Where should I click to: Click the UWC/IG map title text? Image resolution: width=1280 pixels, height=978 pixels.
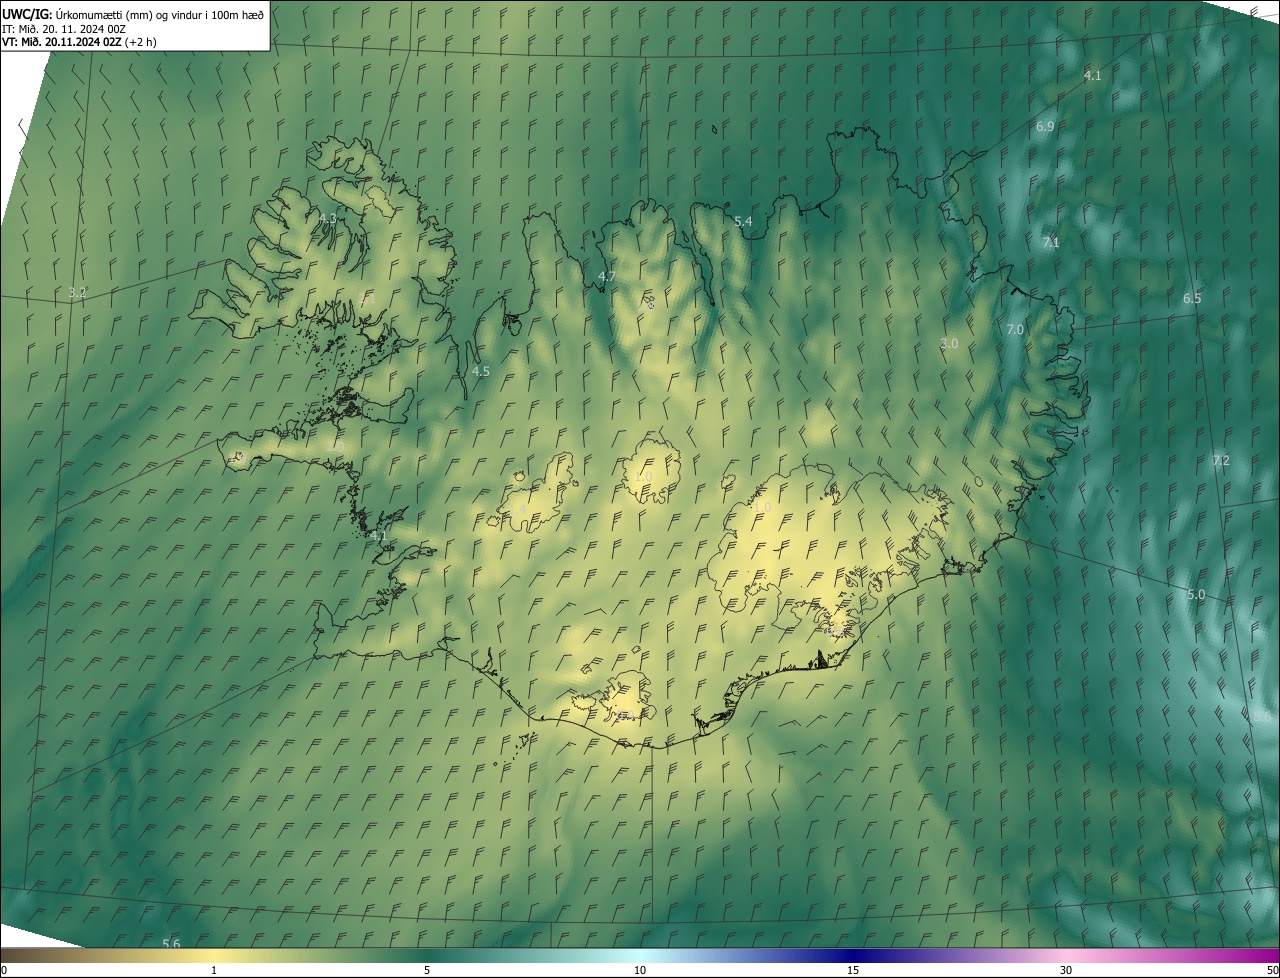coord(133,14)
